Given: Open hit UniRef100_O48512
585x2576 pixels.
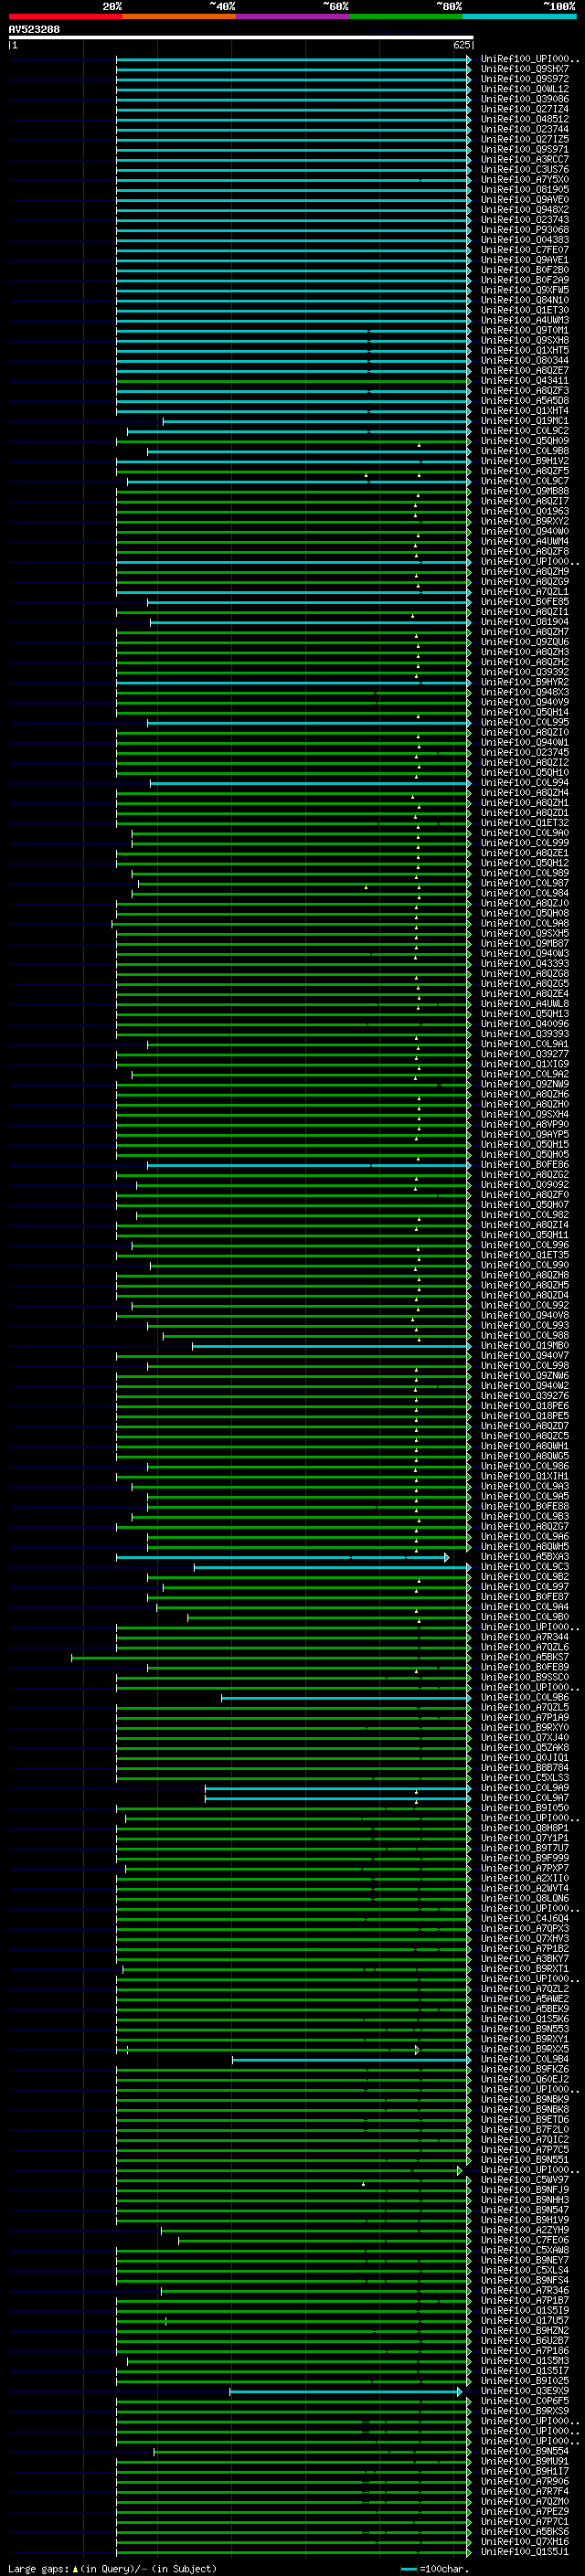Looking at the screenshot, I should click(x=524, y=119).
